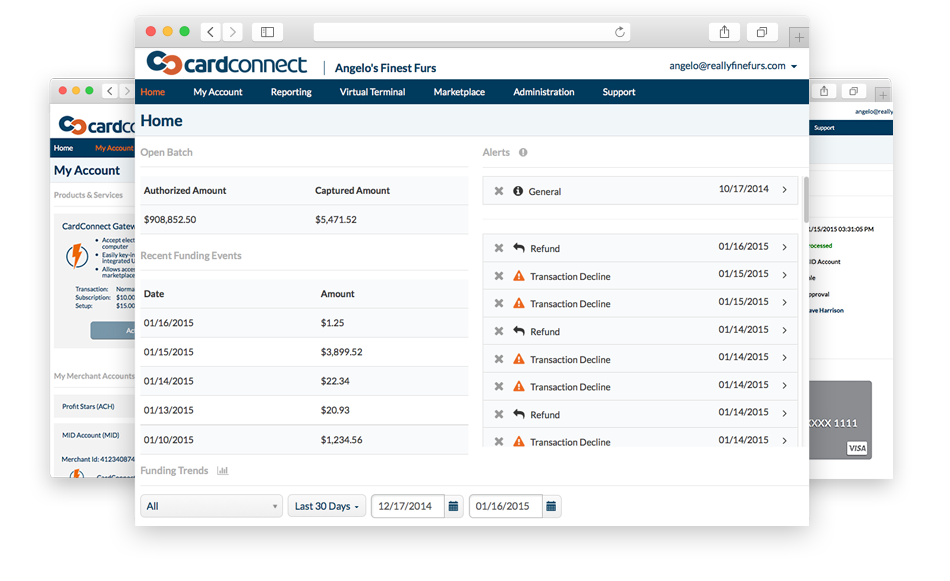Screen dimensions: 950x581
Task: Expand first 01/15/2015 Transaction Decline chevron
Action: click(785, 275)
